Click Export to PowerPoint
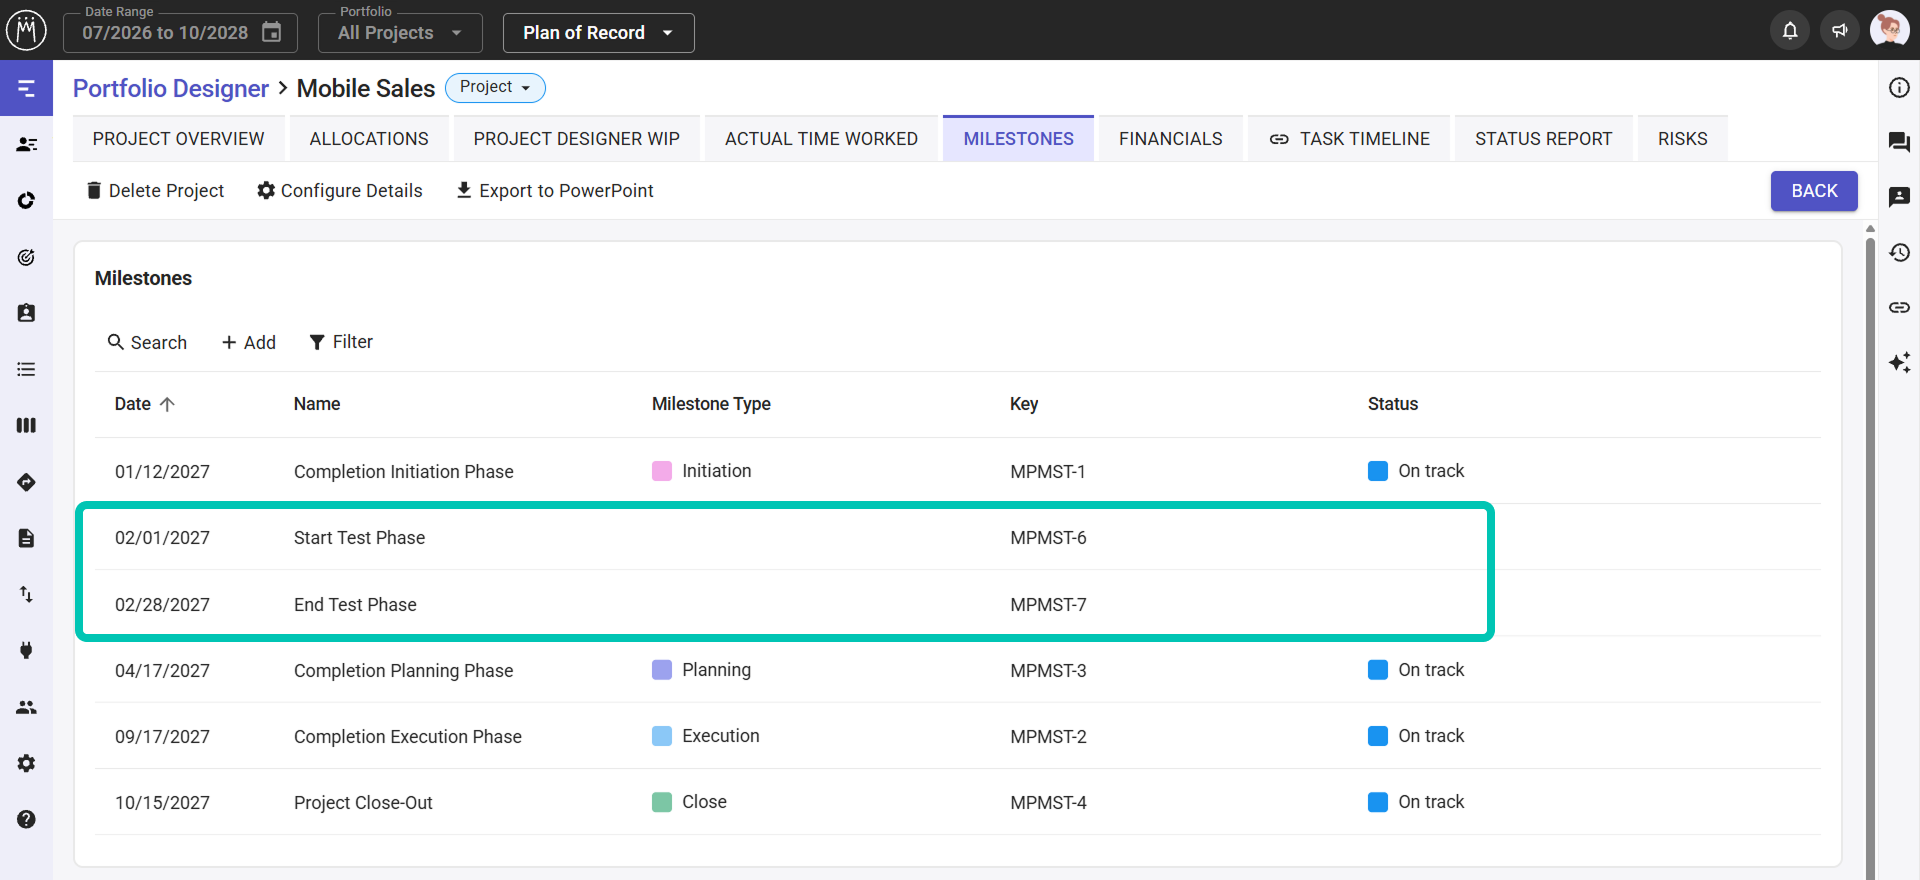This screenshot has width=1920, height=880. tap(555, 191)
